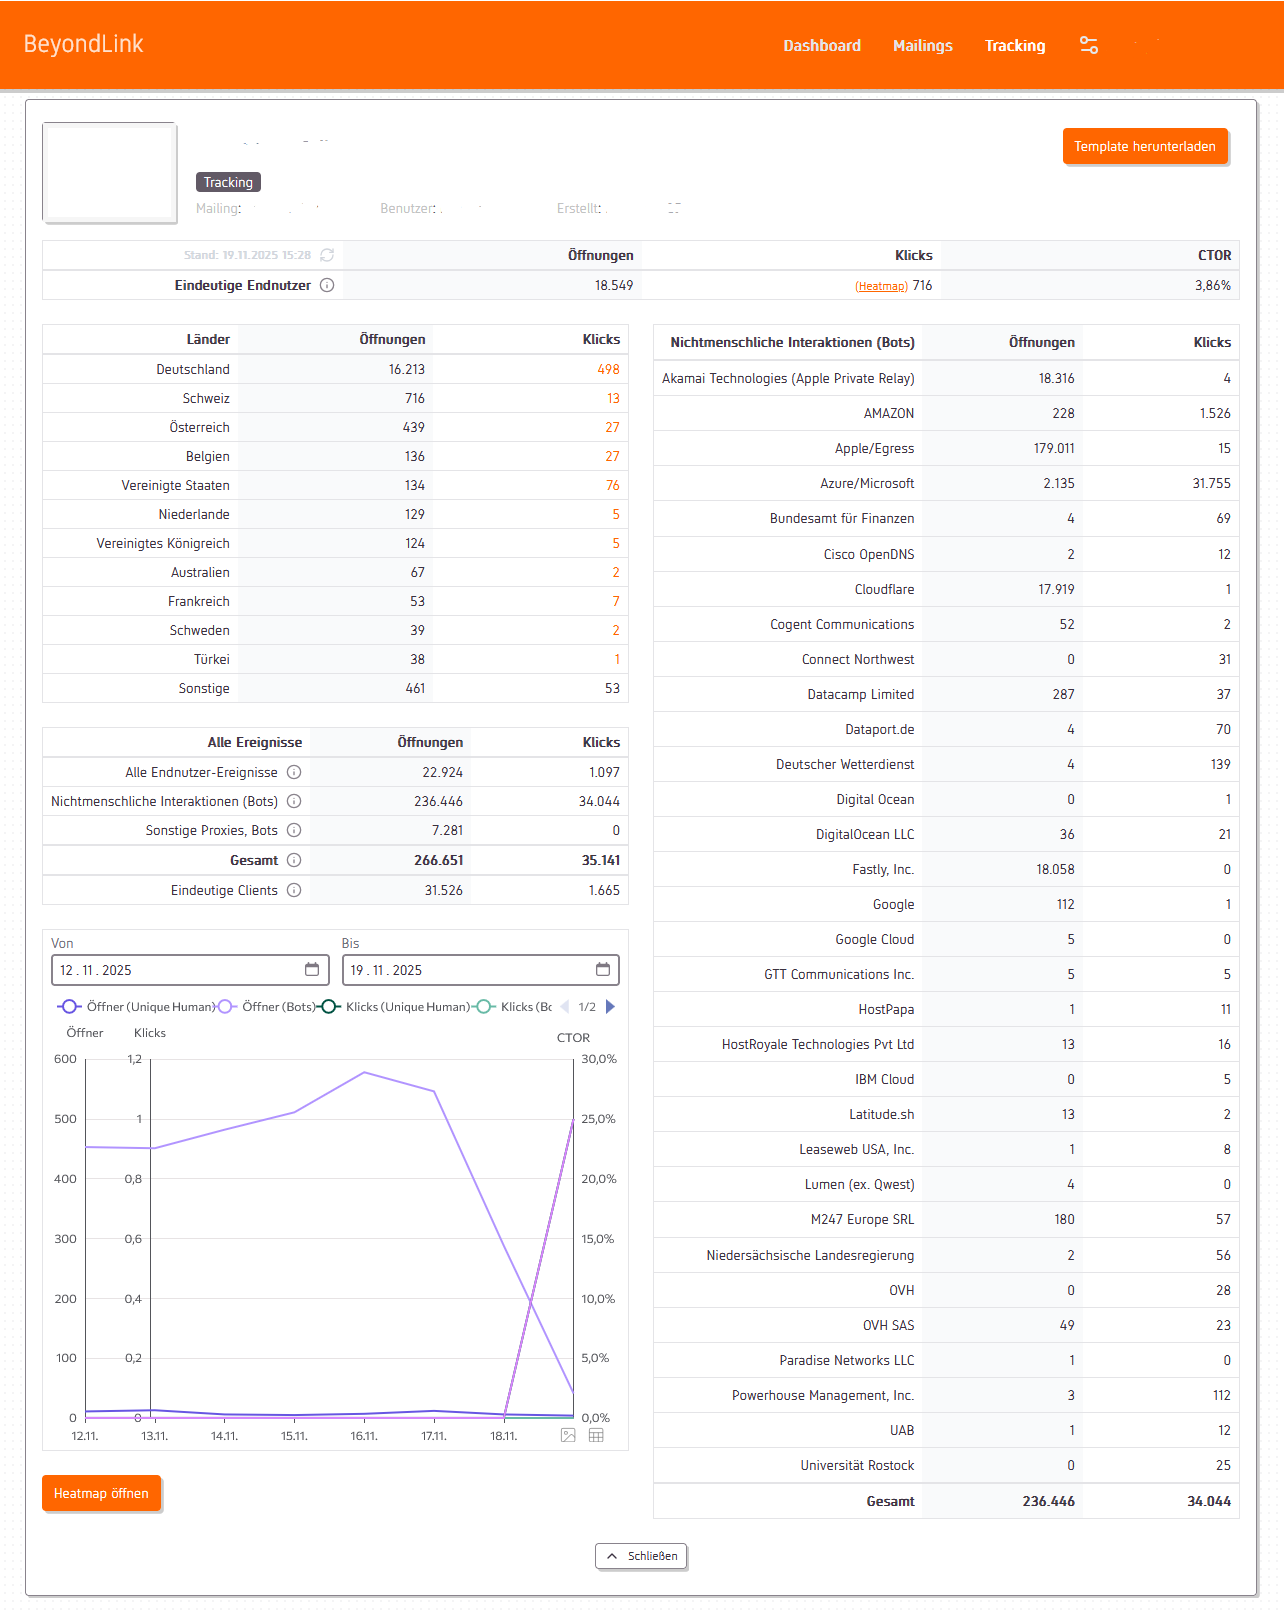The image size is (1284, 1616).
Task: Toggle Öffner (Bots) legend series
Action: tap(268, 1006)
